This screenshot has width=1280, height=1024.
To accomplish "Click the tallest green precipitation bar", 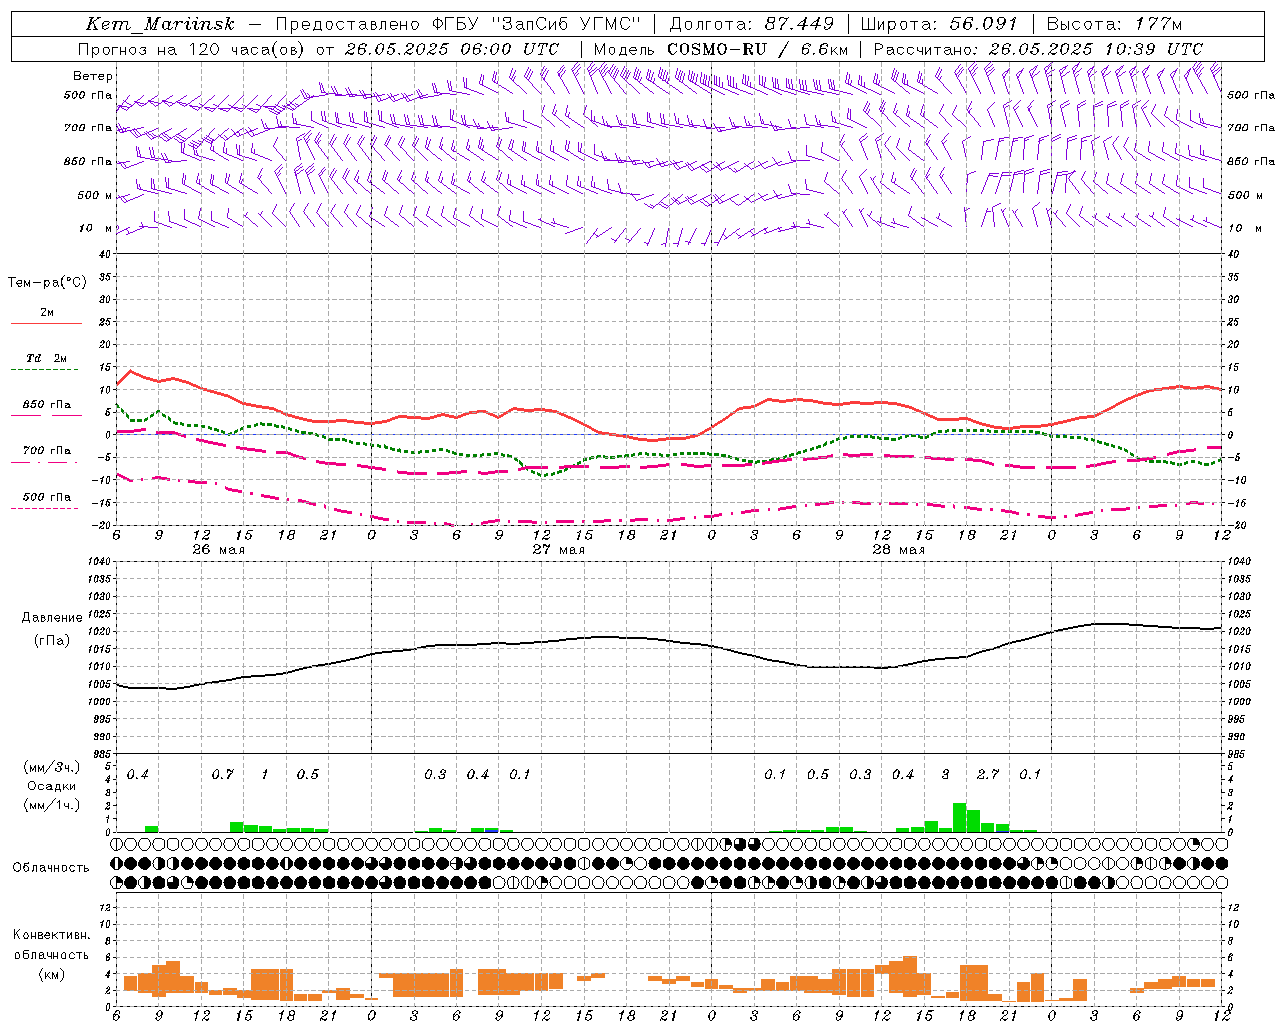I will [x=959, y=817].
